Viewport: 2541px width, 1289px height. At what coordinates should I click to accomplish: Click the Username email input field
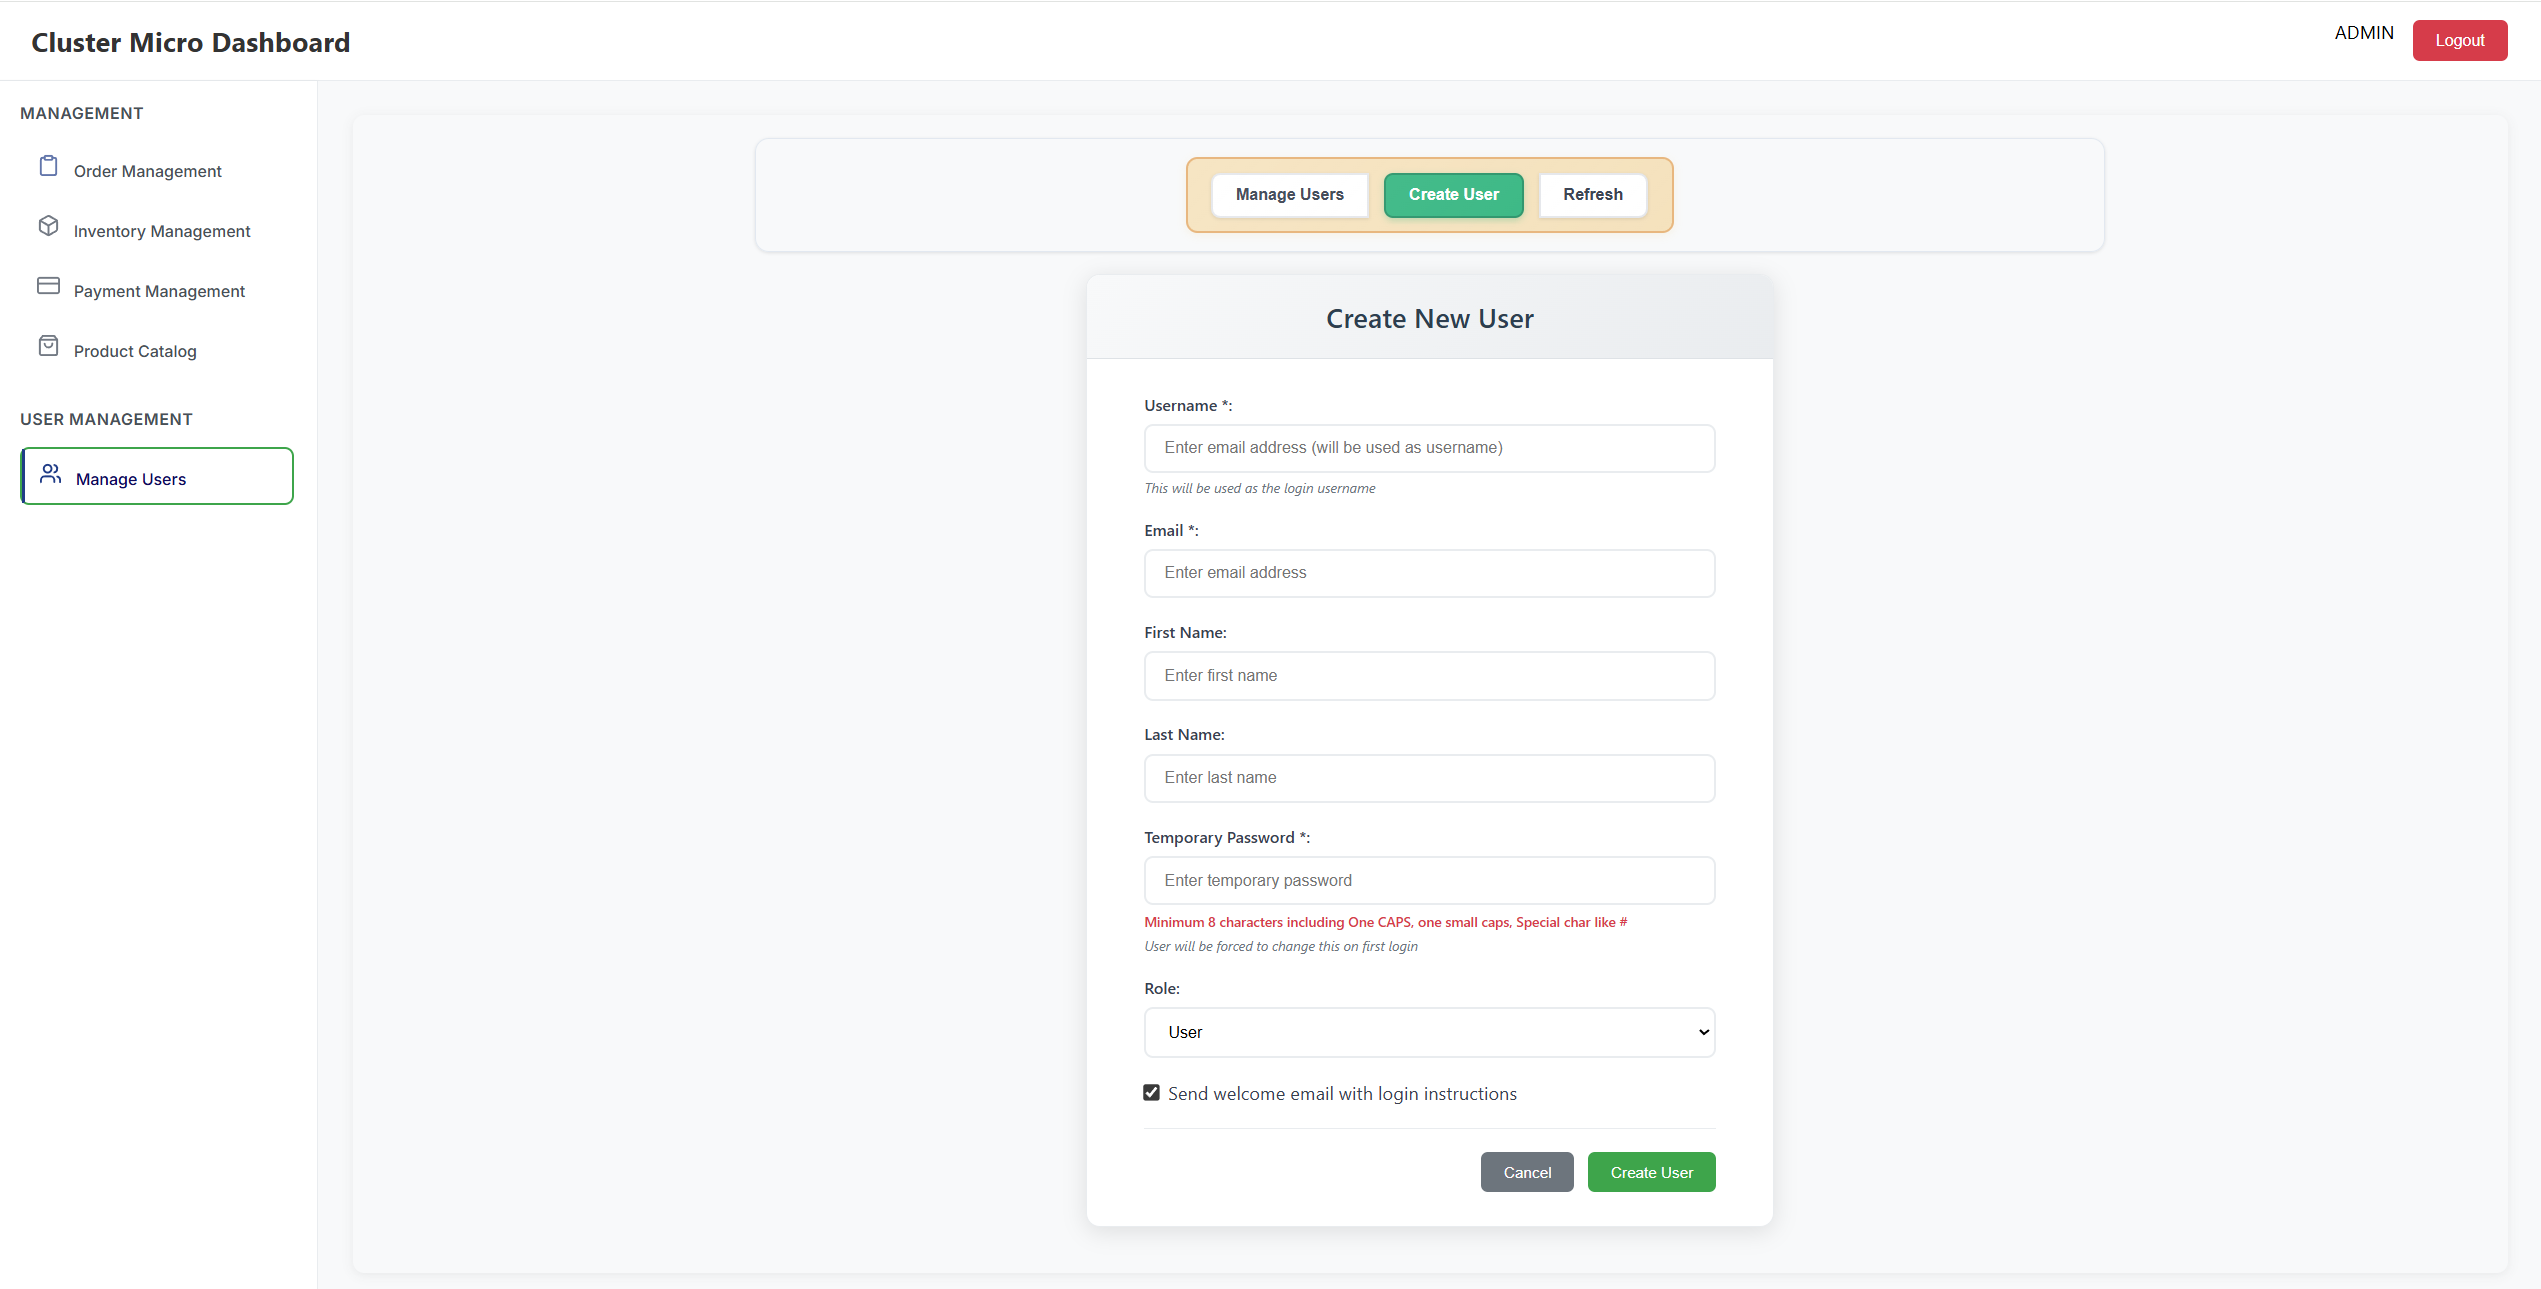point(1428,447)
